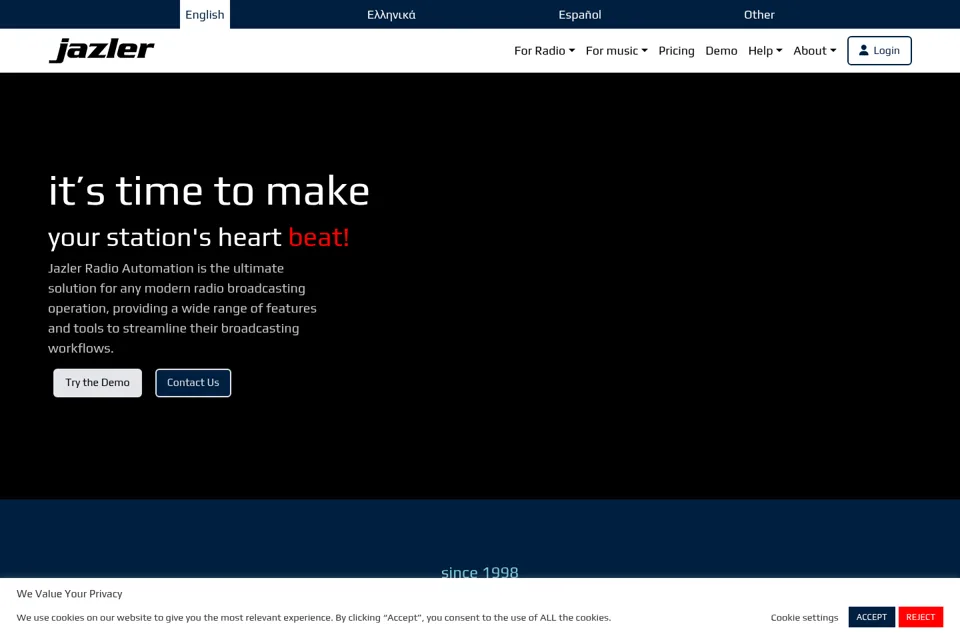The width and height of the screenshot is (960, 640).
Task: Go to the Pricing page
Action: [677, 51]
